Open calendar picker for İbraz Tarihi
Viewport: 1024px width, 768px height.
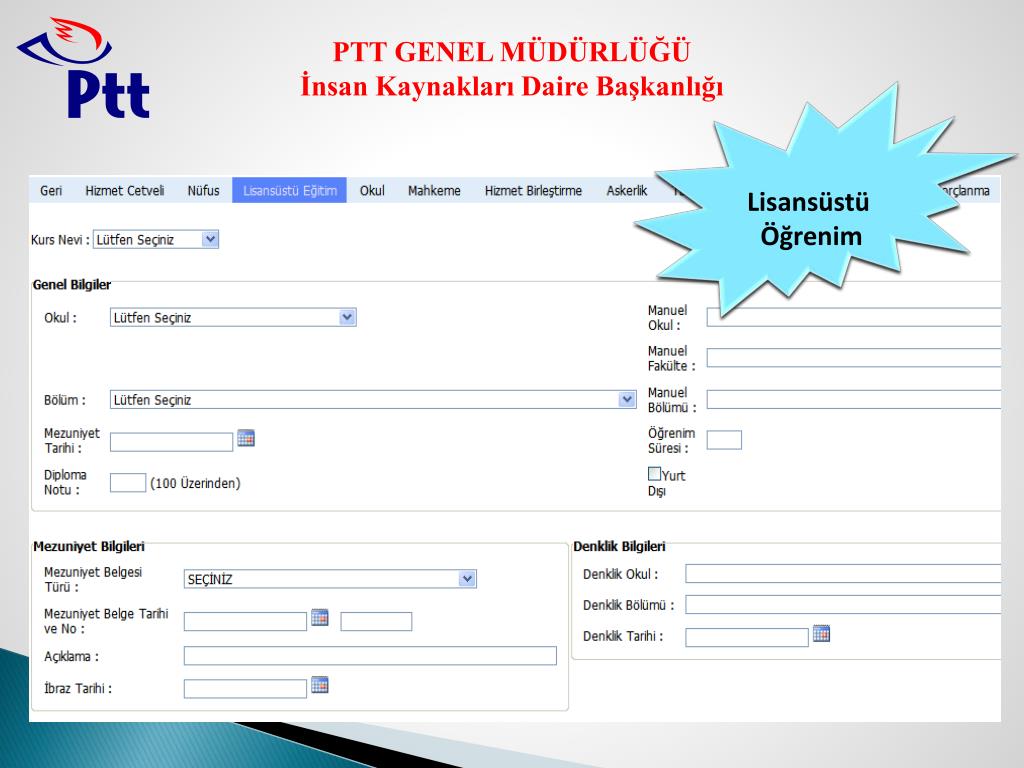tap(319, 684)
